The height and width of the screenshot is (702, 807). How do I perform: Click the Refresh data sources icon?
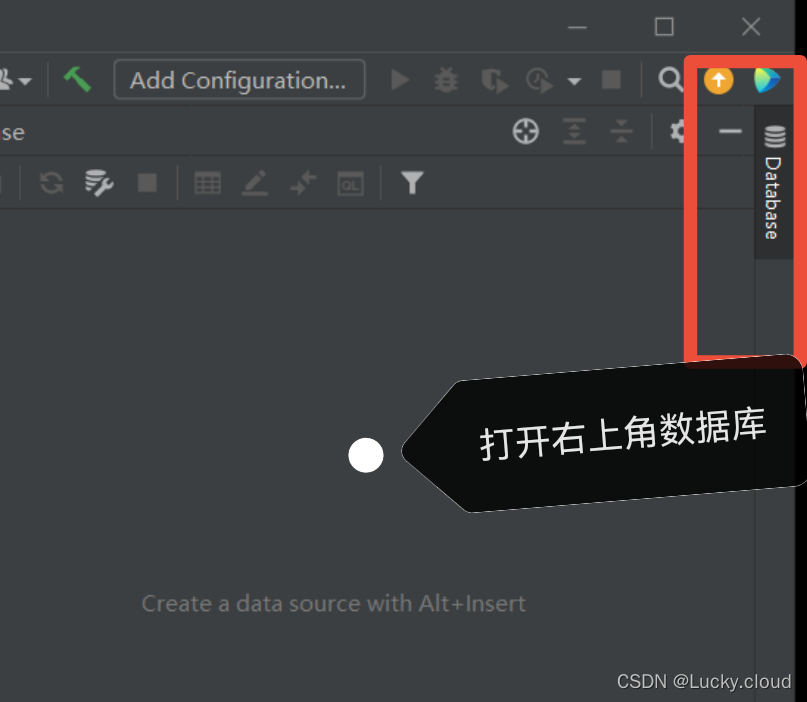pyautogui.click(x=51, y=183)
